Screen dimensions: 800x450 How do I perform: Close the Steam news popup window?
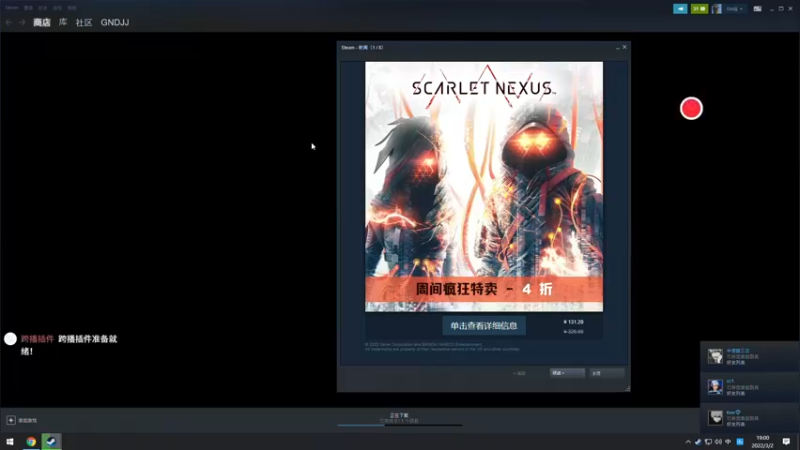(624, 47)
